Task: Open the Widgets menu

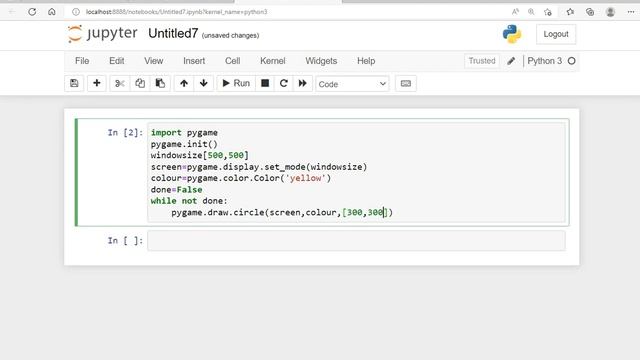Action: [x=321, y=61]
